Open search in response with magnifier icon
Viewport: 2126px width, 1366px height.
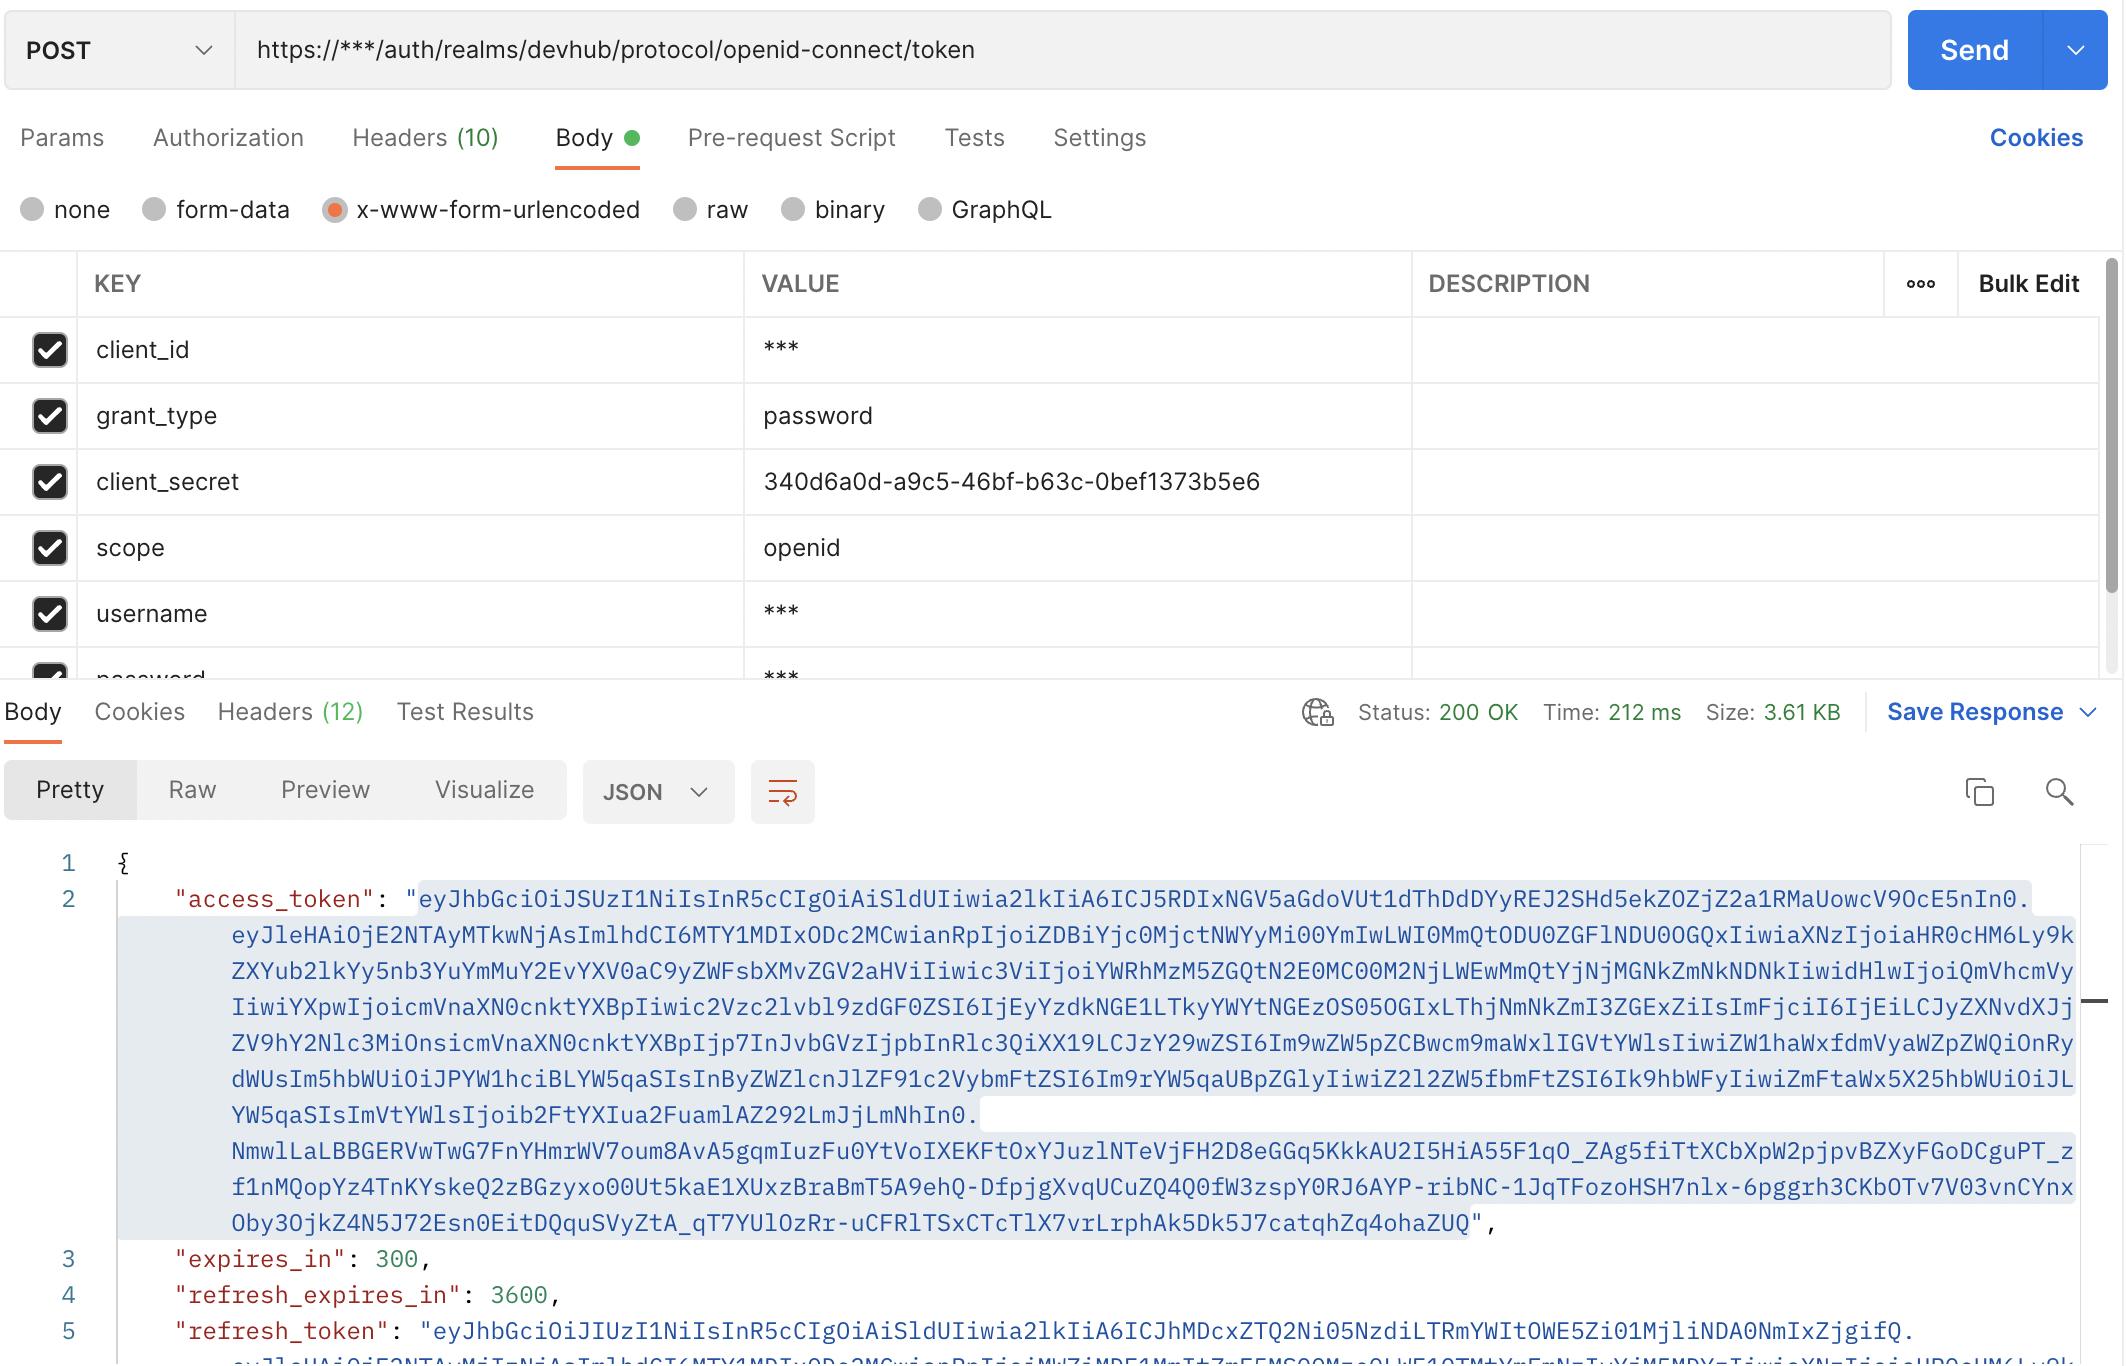pyautogui.click(x=2059, y=792)
